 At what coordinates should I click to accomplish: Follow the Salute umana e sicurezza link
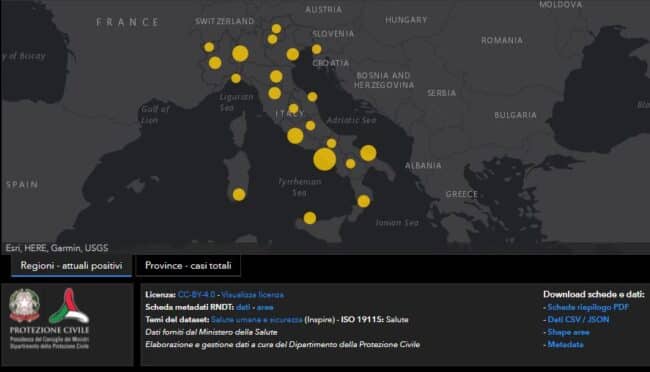click(x=257, y=320)
